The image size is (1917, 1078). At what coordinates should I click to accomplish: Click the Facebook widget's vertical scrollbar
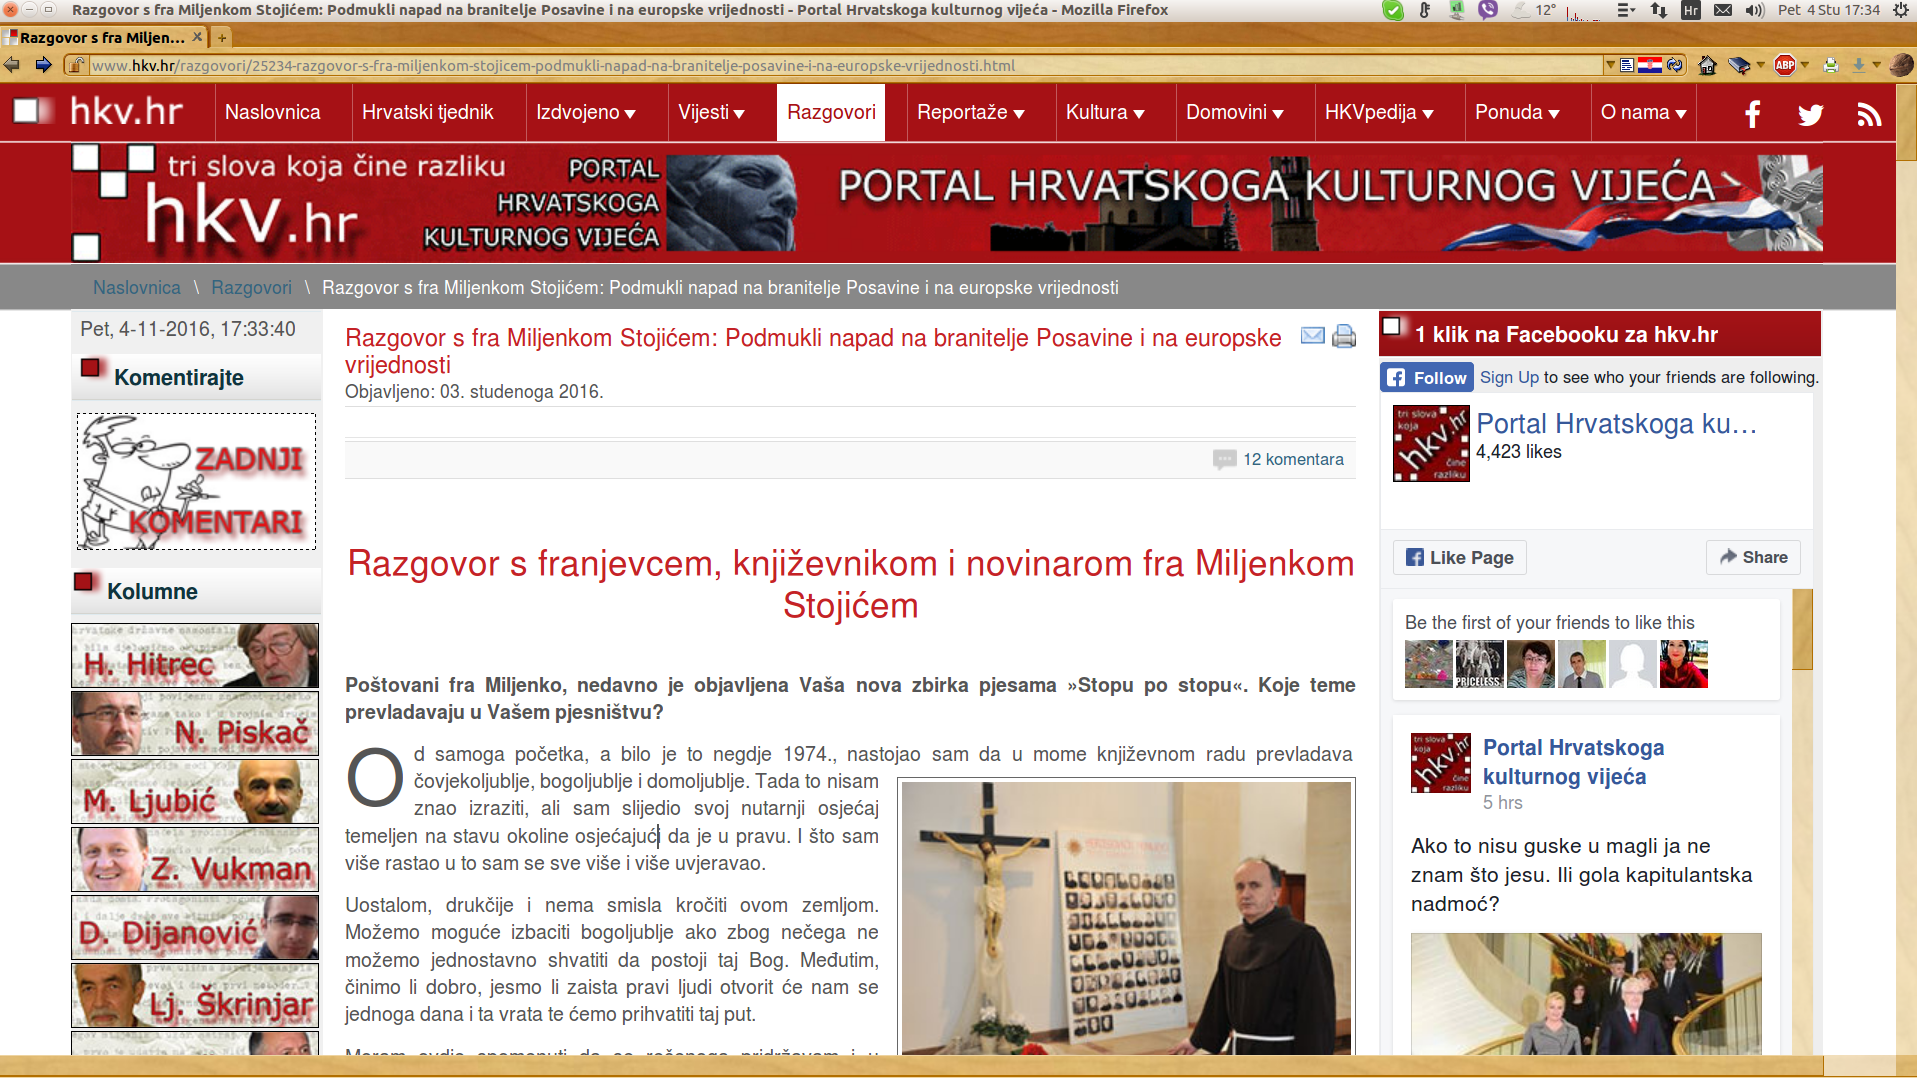click(x=1802, y=630)
